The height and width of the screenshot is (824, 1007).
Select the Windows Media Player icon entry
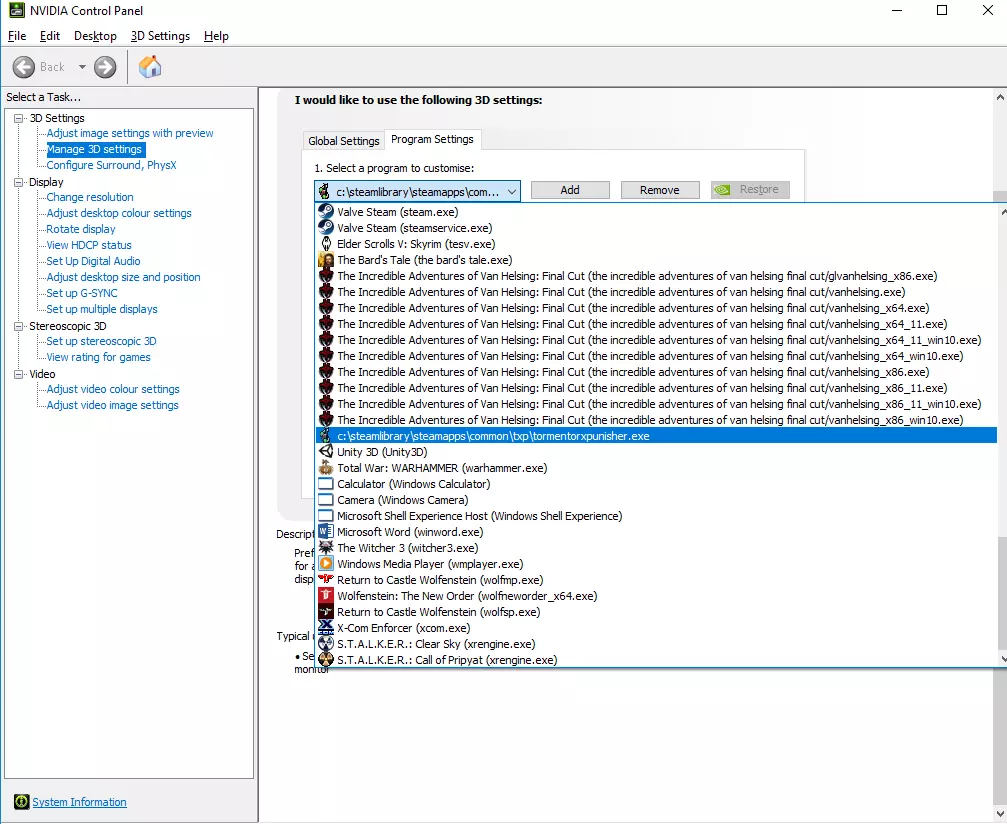(x=325, y=564)
